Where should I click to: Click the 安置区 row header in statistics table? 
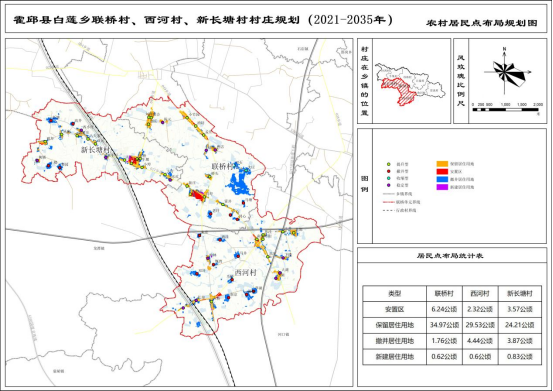pyautogui.click(x=395, y=309)
